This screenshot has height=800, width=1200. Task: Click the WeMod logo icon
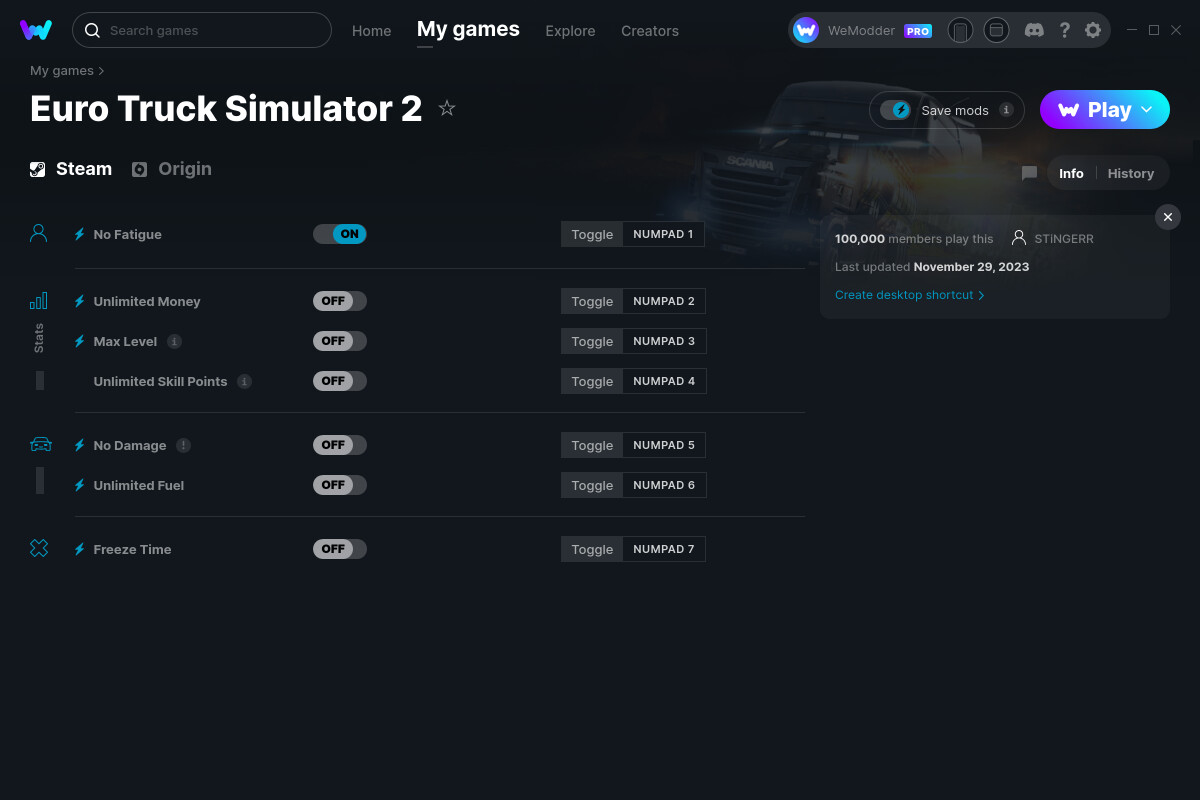tap(36, 30)
